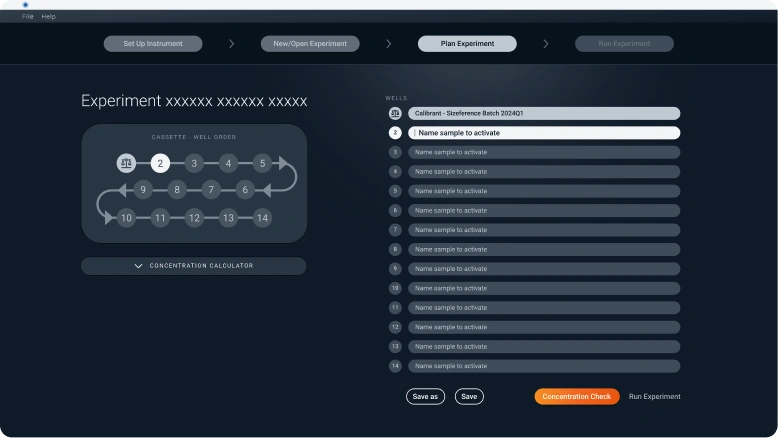Activate the well 12 sample name field

(544, 327)
